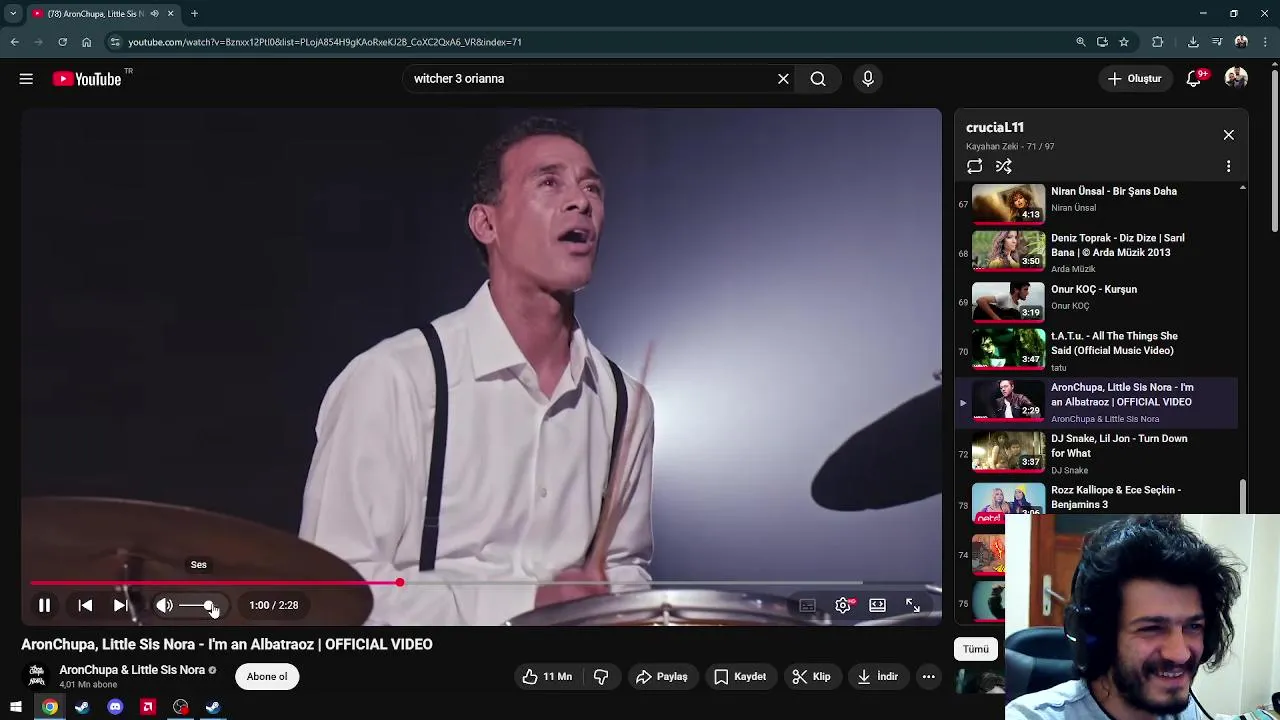Image resolution: width=1280 pixels, height=720 pixels.
Task: Open Chrome tab search dropdown
Action: (13, 14)
